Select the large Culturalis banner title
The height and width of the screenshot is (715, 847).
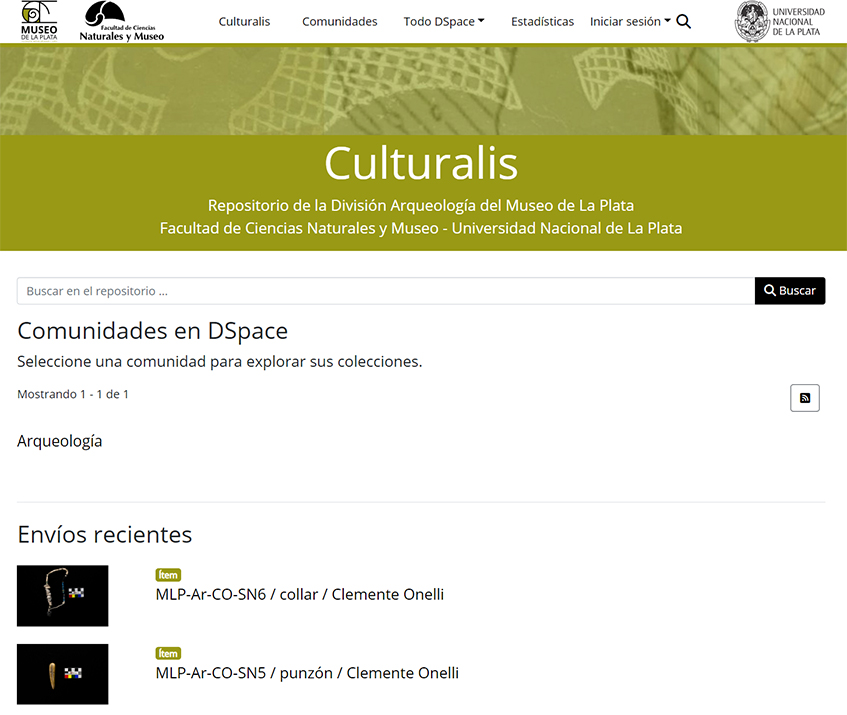pos(421,163)
